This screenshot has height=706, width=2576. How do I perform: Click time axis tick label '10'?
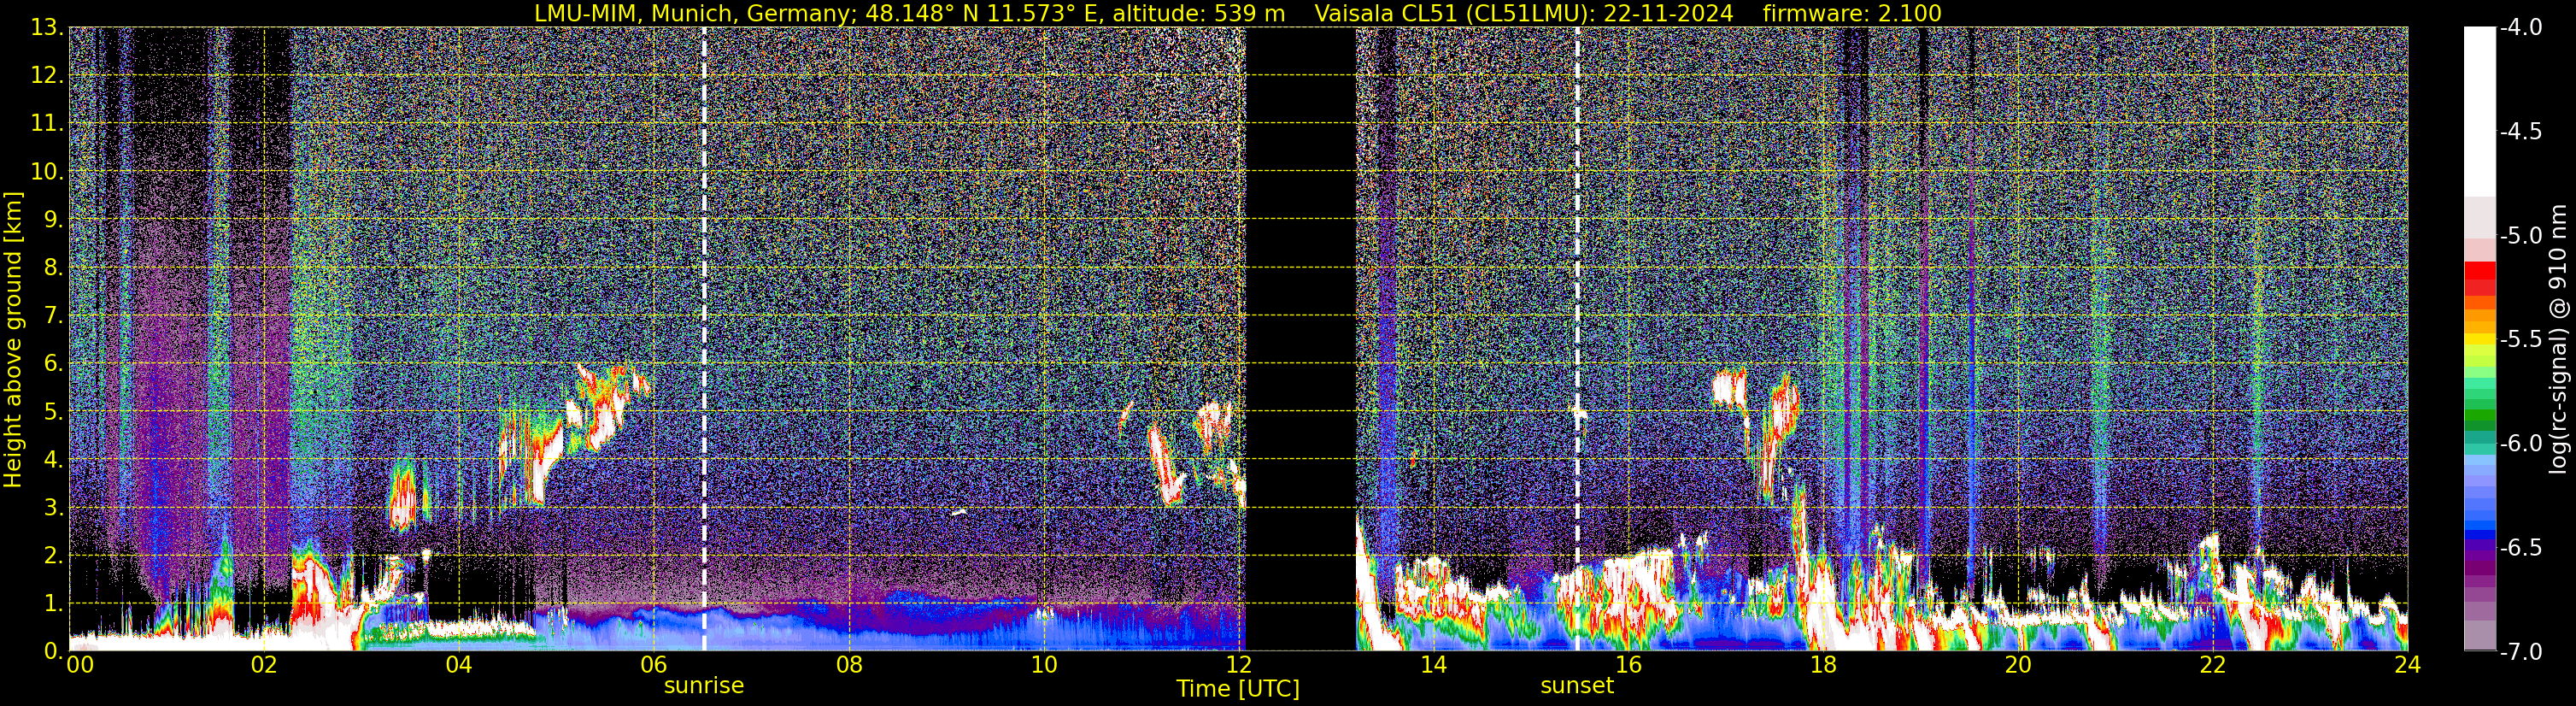(x=1043, y=666)
